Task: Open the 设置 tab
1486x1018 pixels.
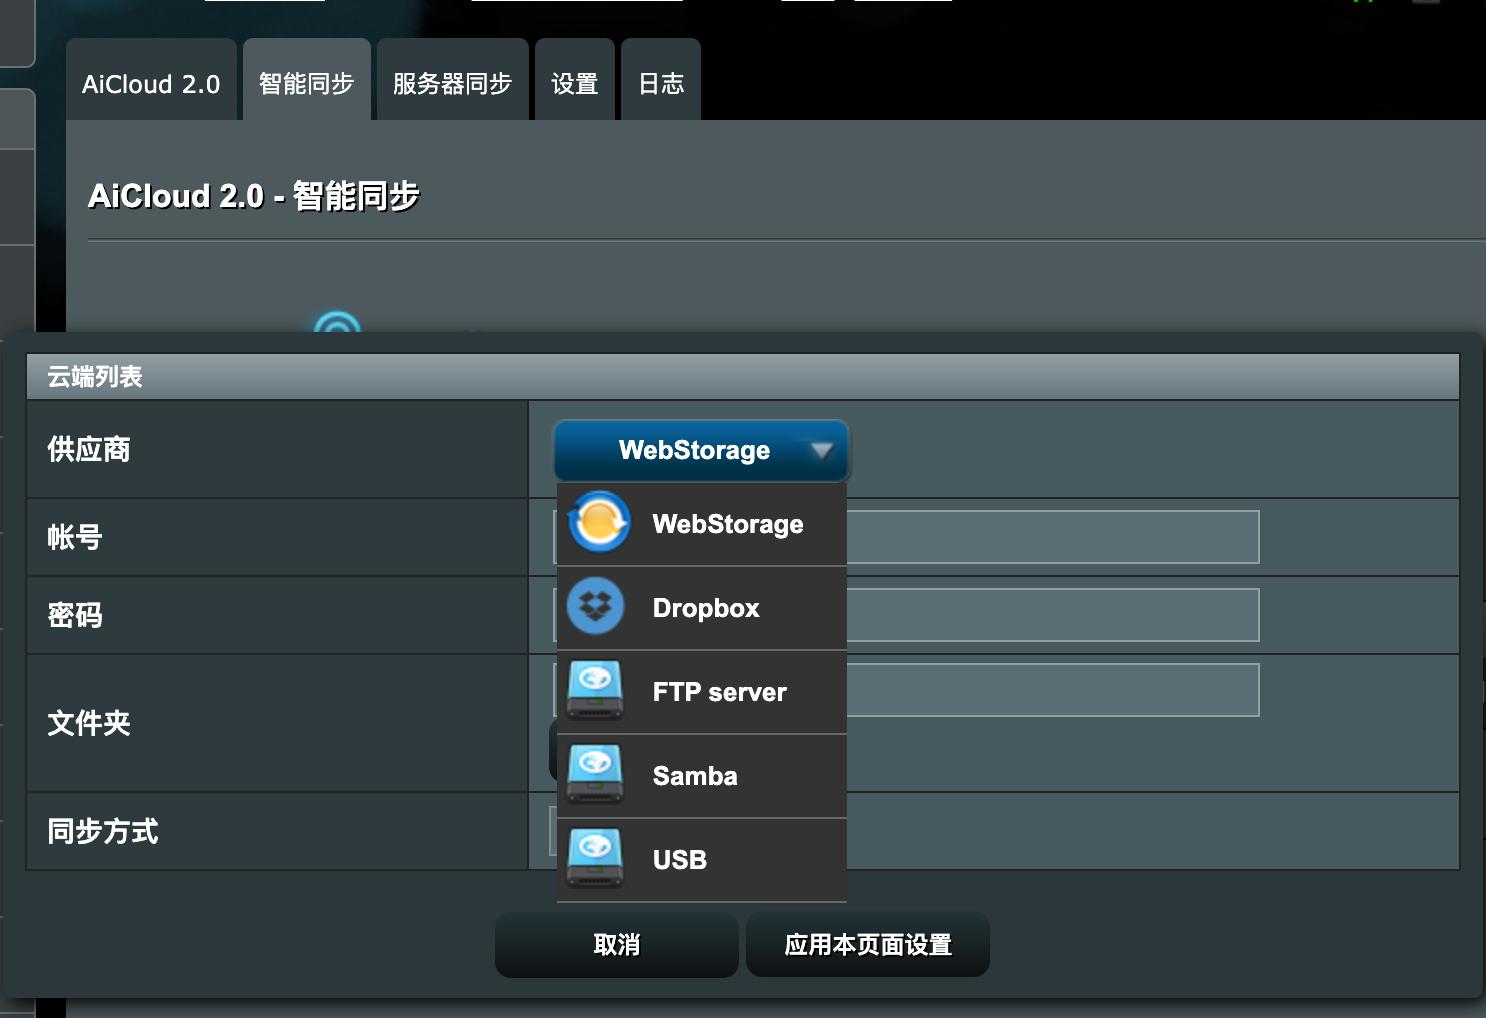Action: pos(575,80)
